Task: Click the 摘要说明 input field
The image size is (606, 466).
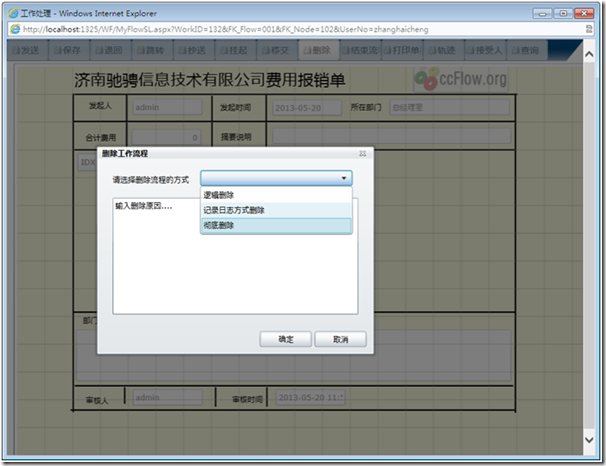Action: pos(392,136)
